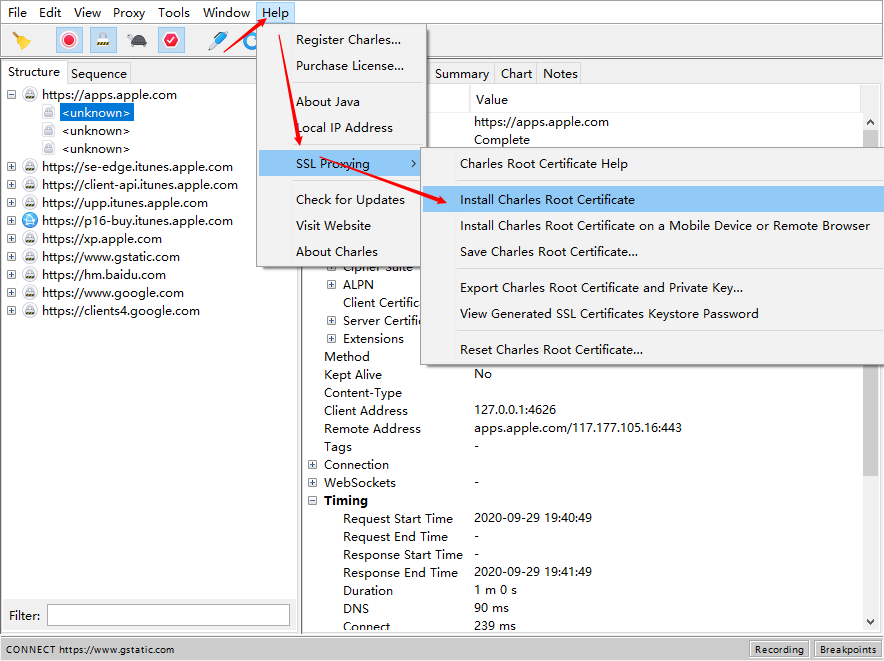Choose Reset Charles Root Certificate...
This screenshot has width=884, height=661.
point(653,350)
